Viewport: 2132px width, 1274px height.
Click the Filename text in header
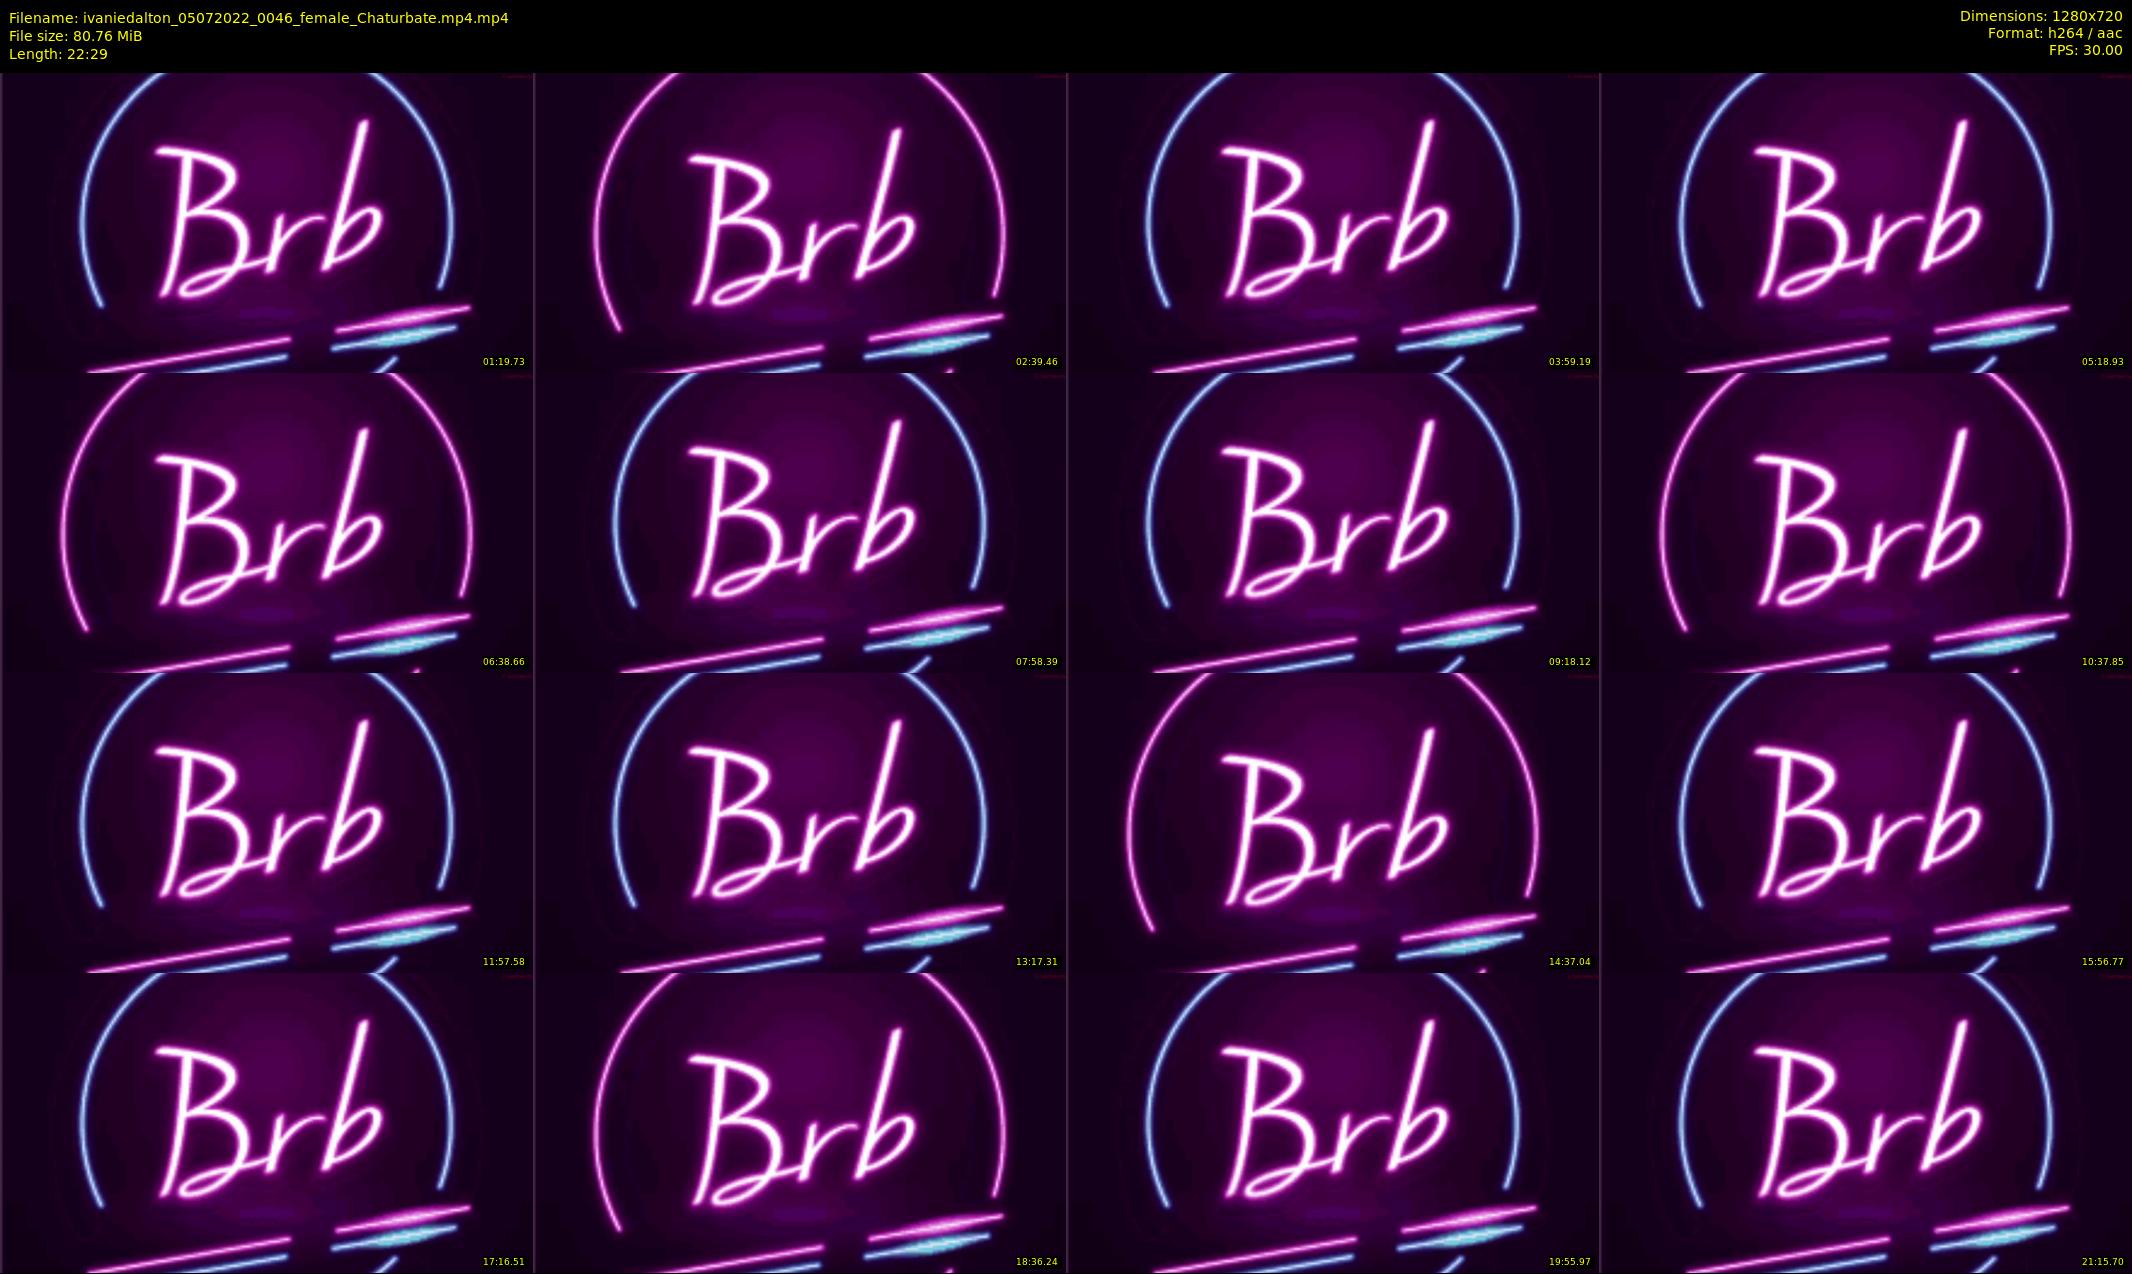[258, 18]
